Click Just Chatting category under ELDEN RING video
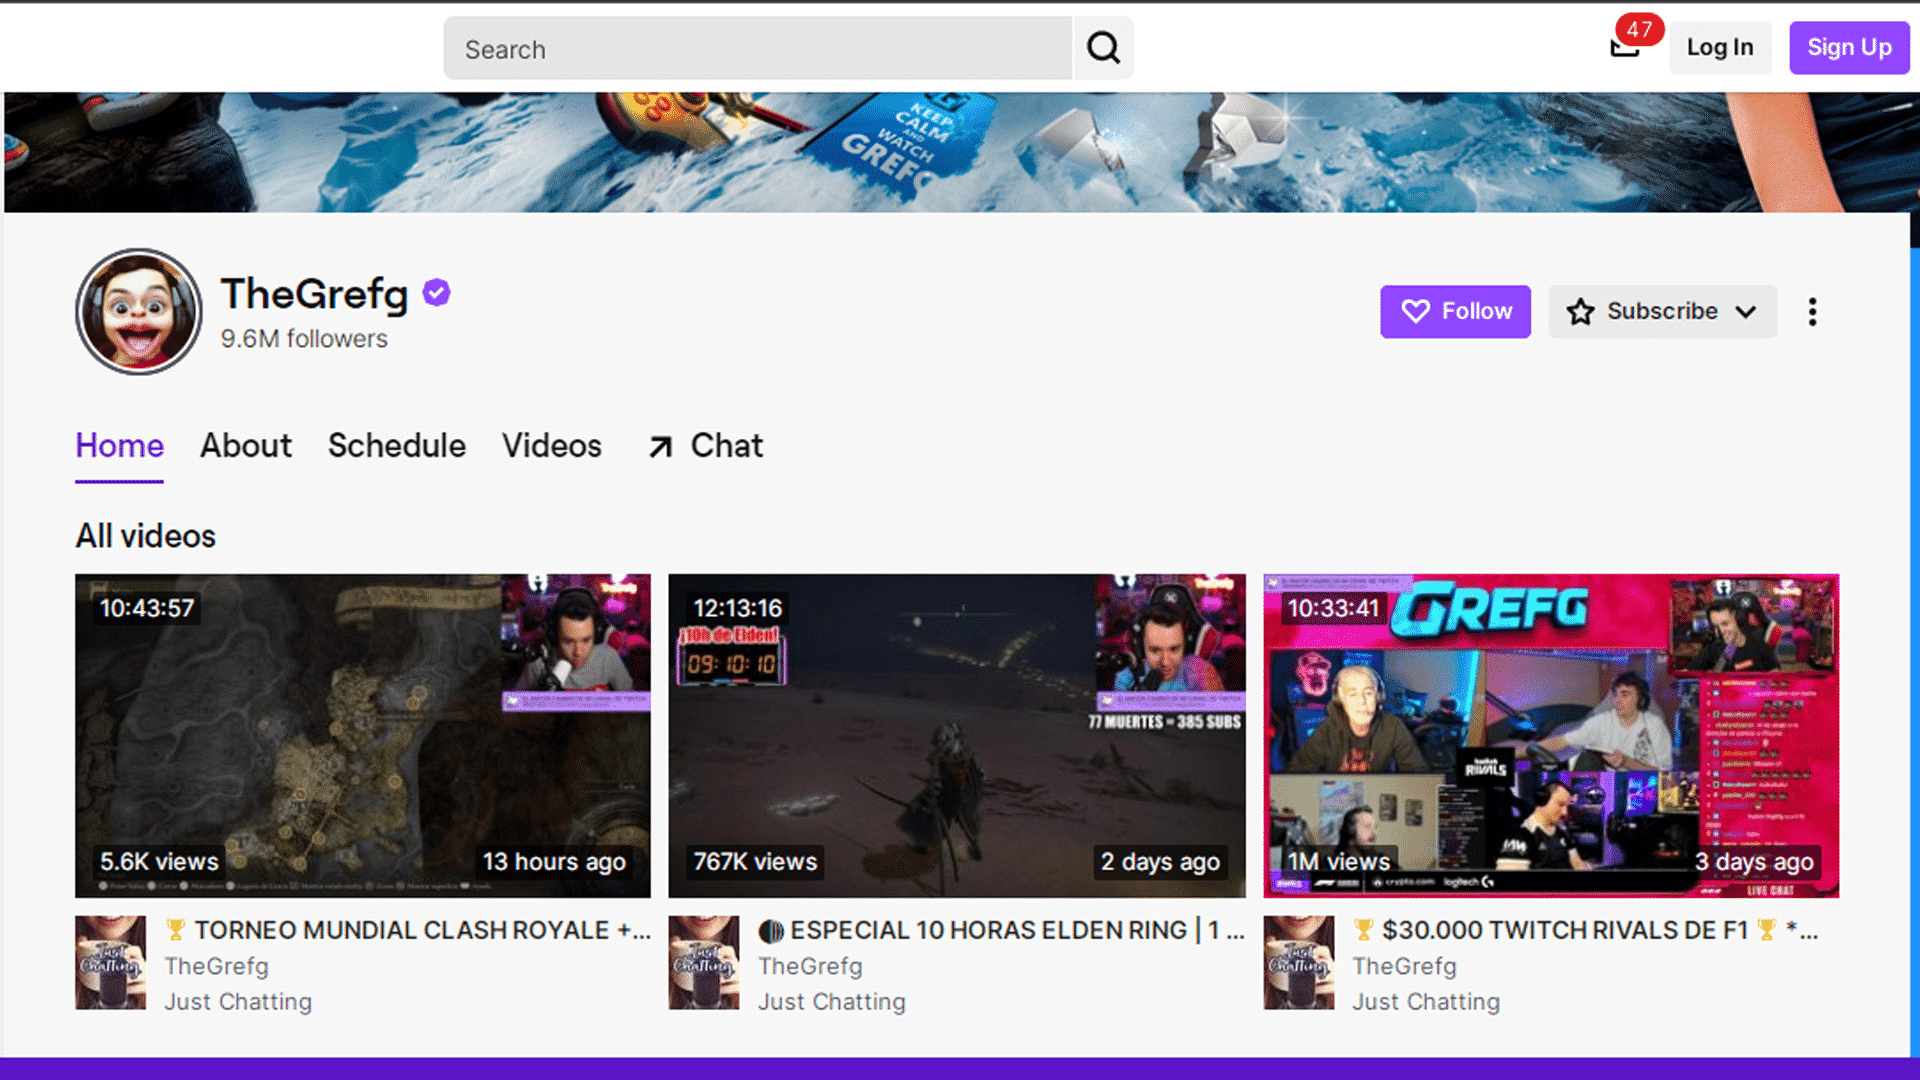This screenshot has height=1080, width=1920. (832, 1001)
